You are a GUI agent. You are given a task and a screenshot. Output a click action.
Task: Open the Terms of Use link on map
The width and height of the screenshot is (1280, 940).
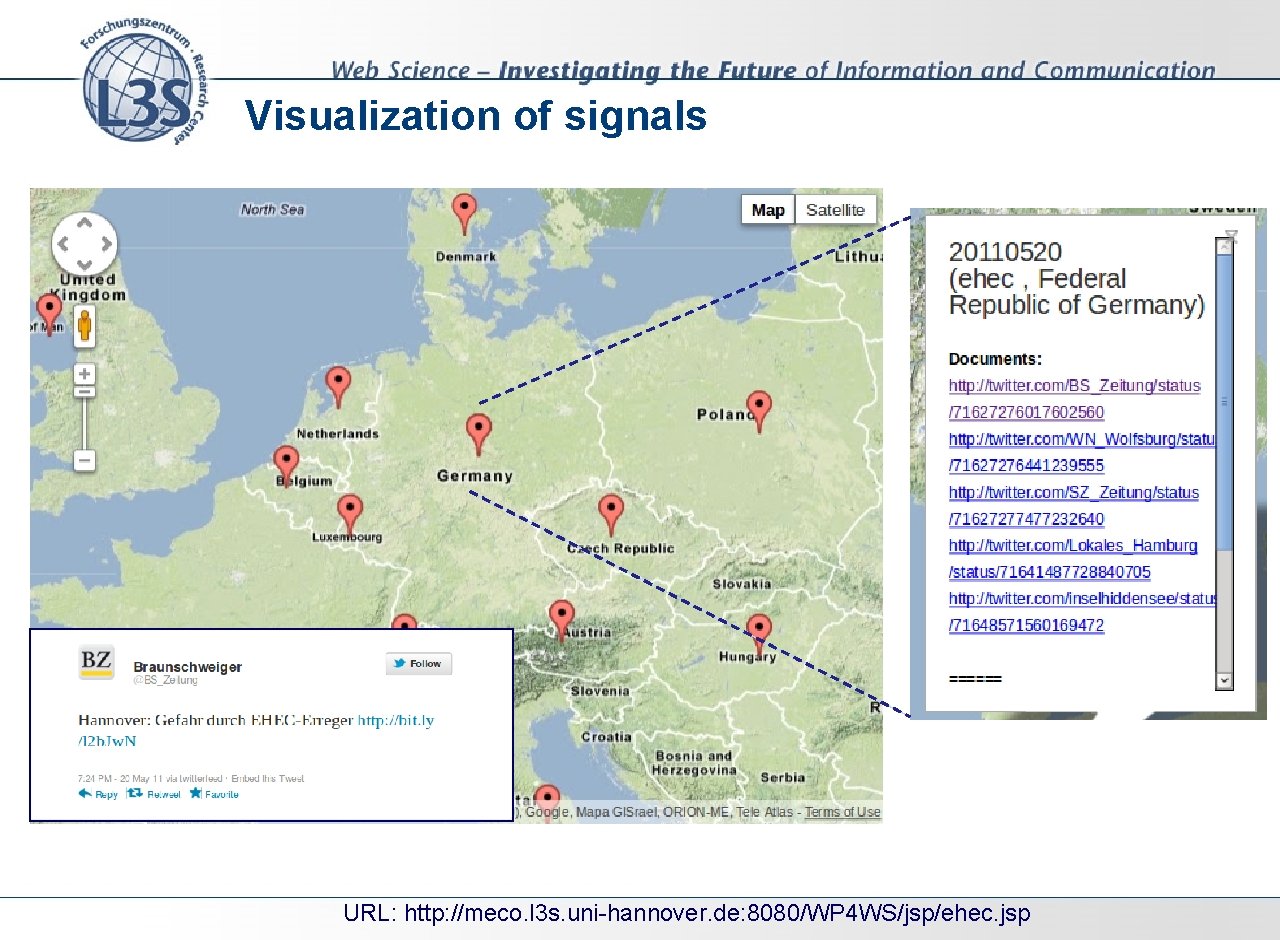click(x=843, y=812)
